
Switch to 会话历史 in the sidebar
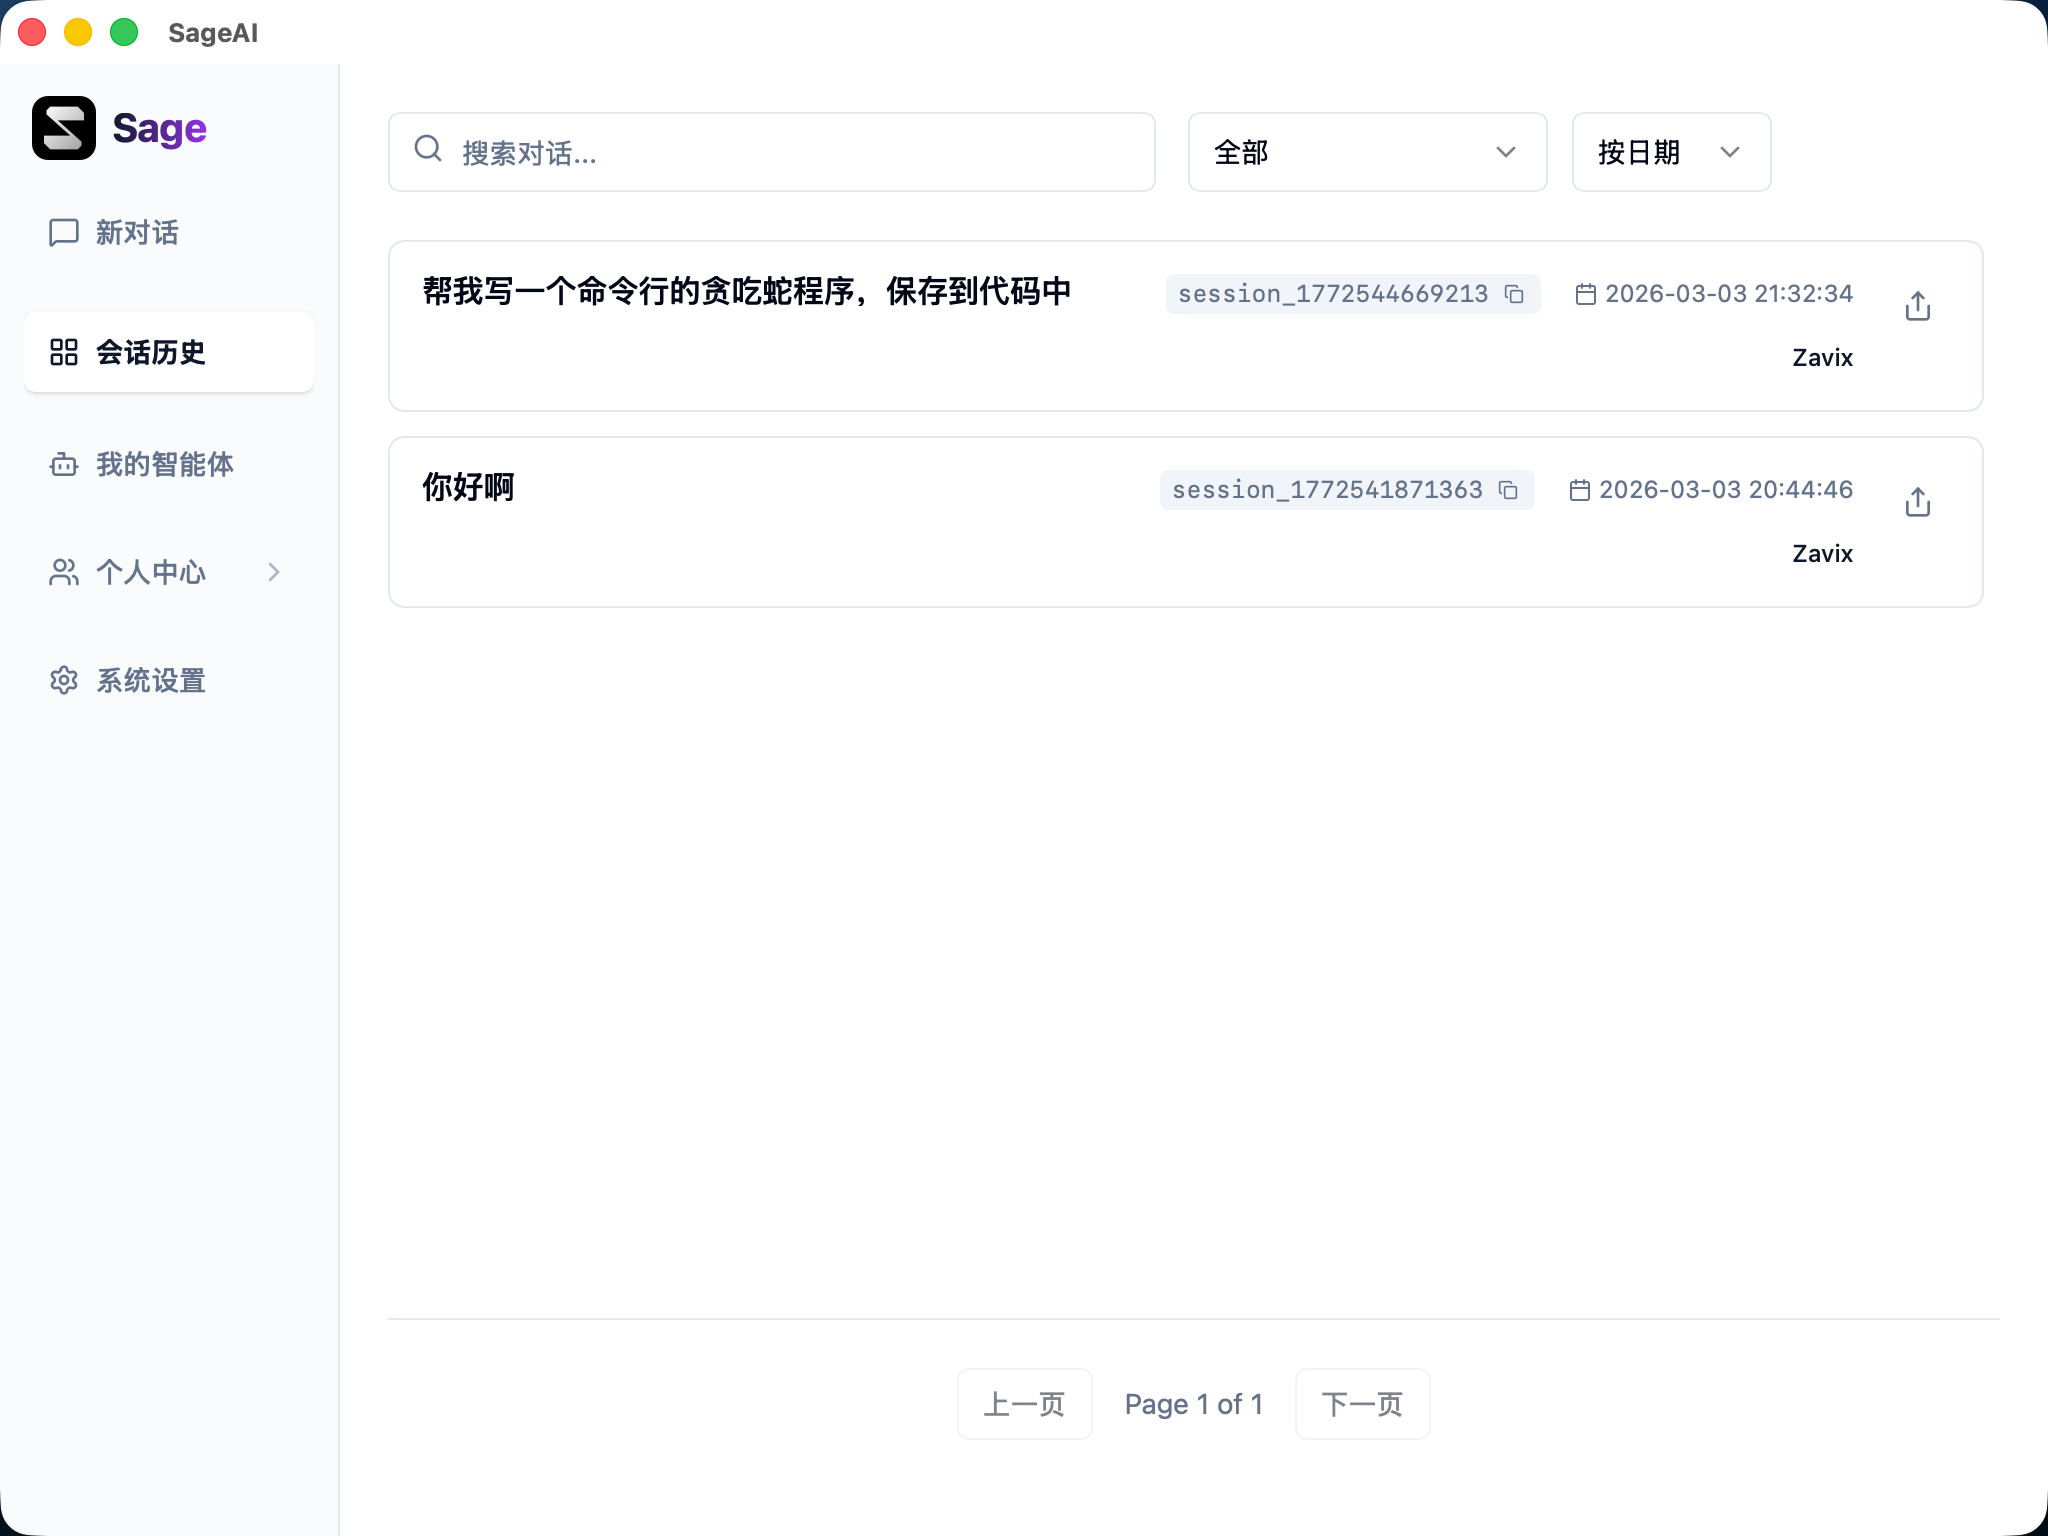[x=150, y=352]
